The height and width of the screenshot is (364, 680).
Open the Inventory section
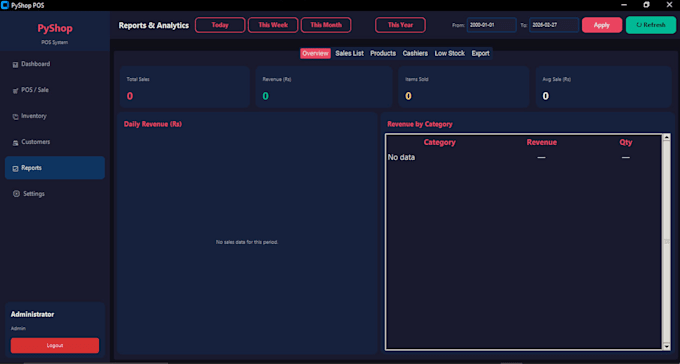coord(55,116)
